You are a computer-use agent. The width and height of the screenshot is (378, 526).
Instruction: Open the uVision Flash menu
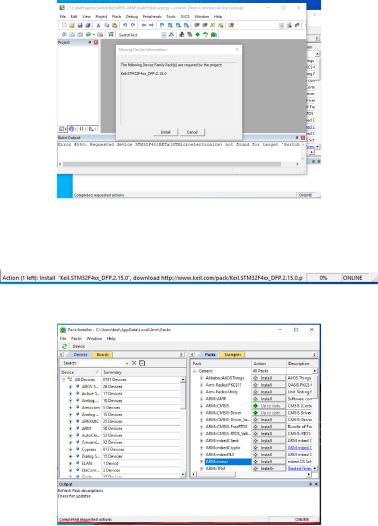pyautogui.click(x=116, y=16)
